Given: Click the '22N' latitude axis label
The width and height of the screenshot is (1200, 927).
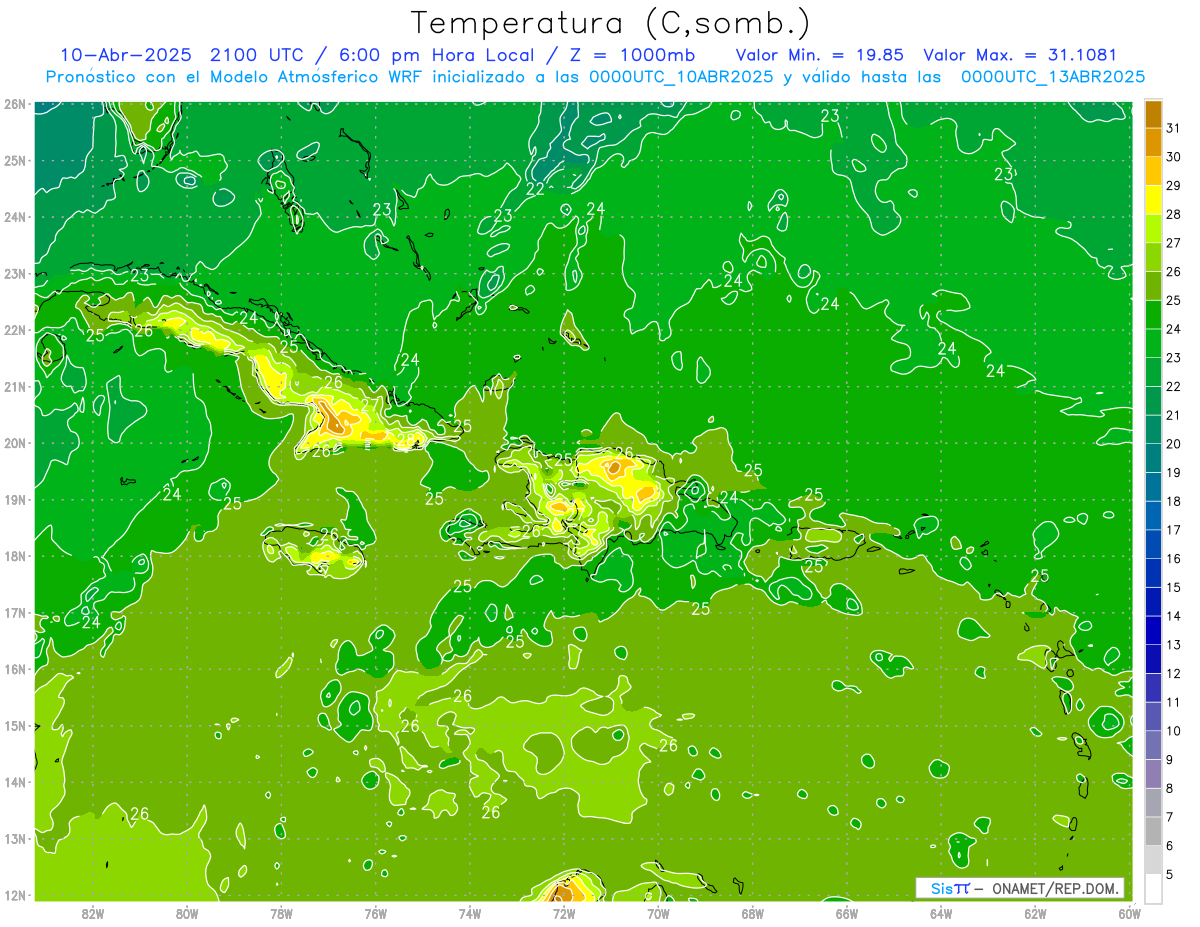Looking at the screenshot, I should coord(15,330).
